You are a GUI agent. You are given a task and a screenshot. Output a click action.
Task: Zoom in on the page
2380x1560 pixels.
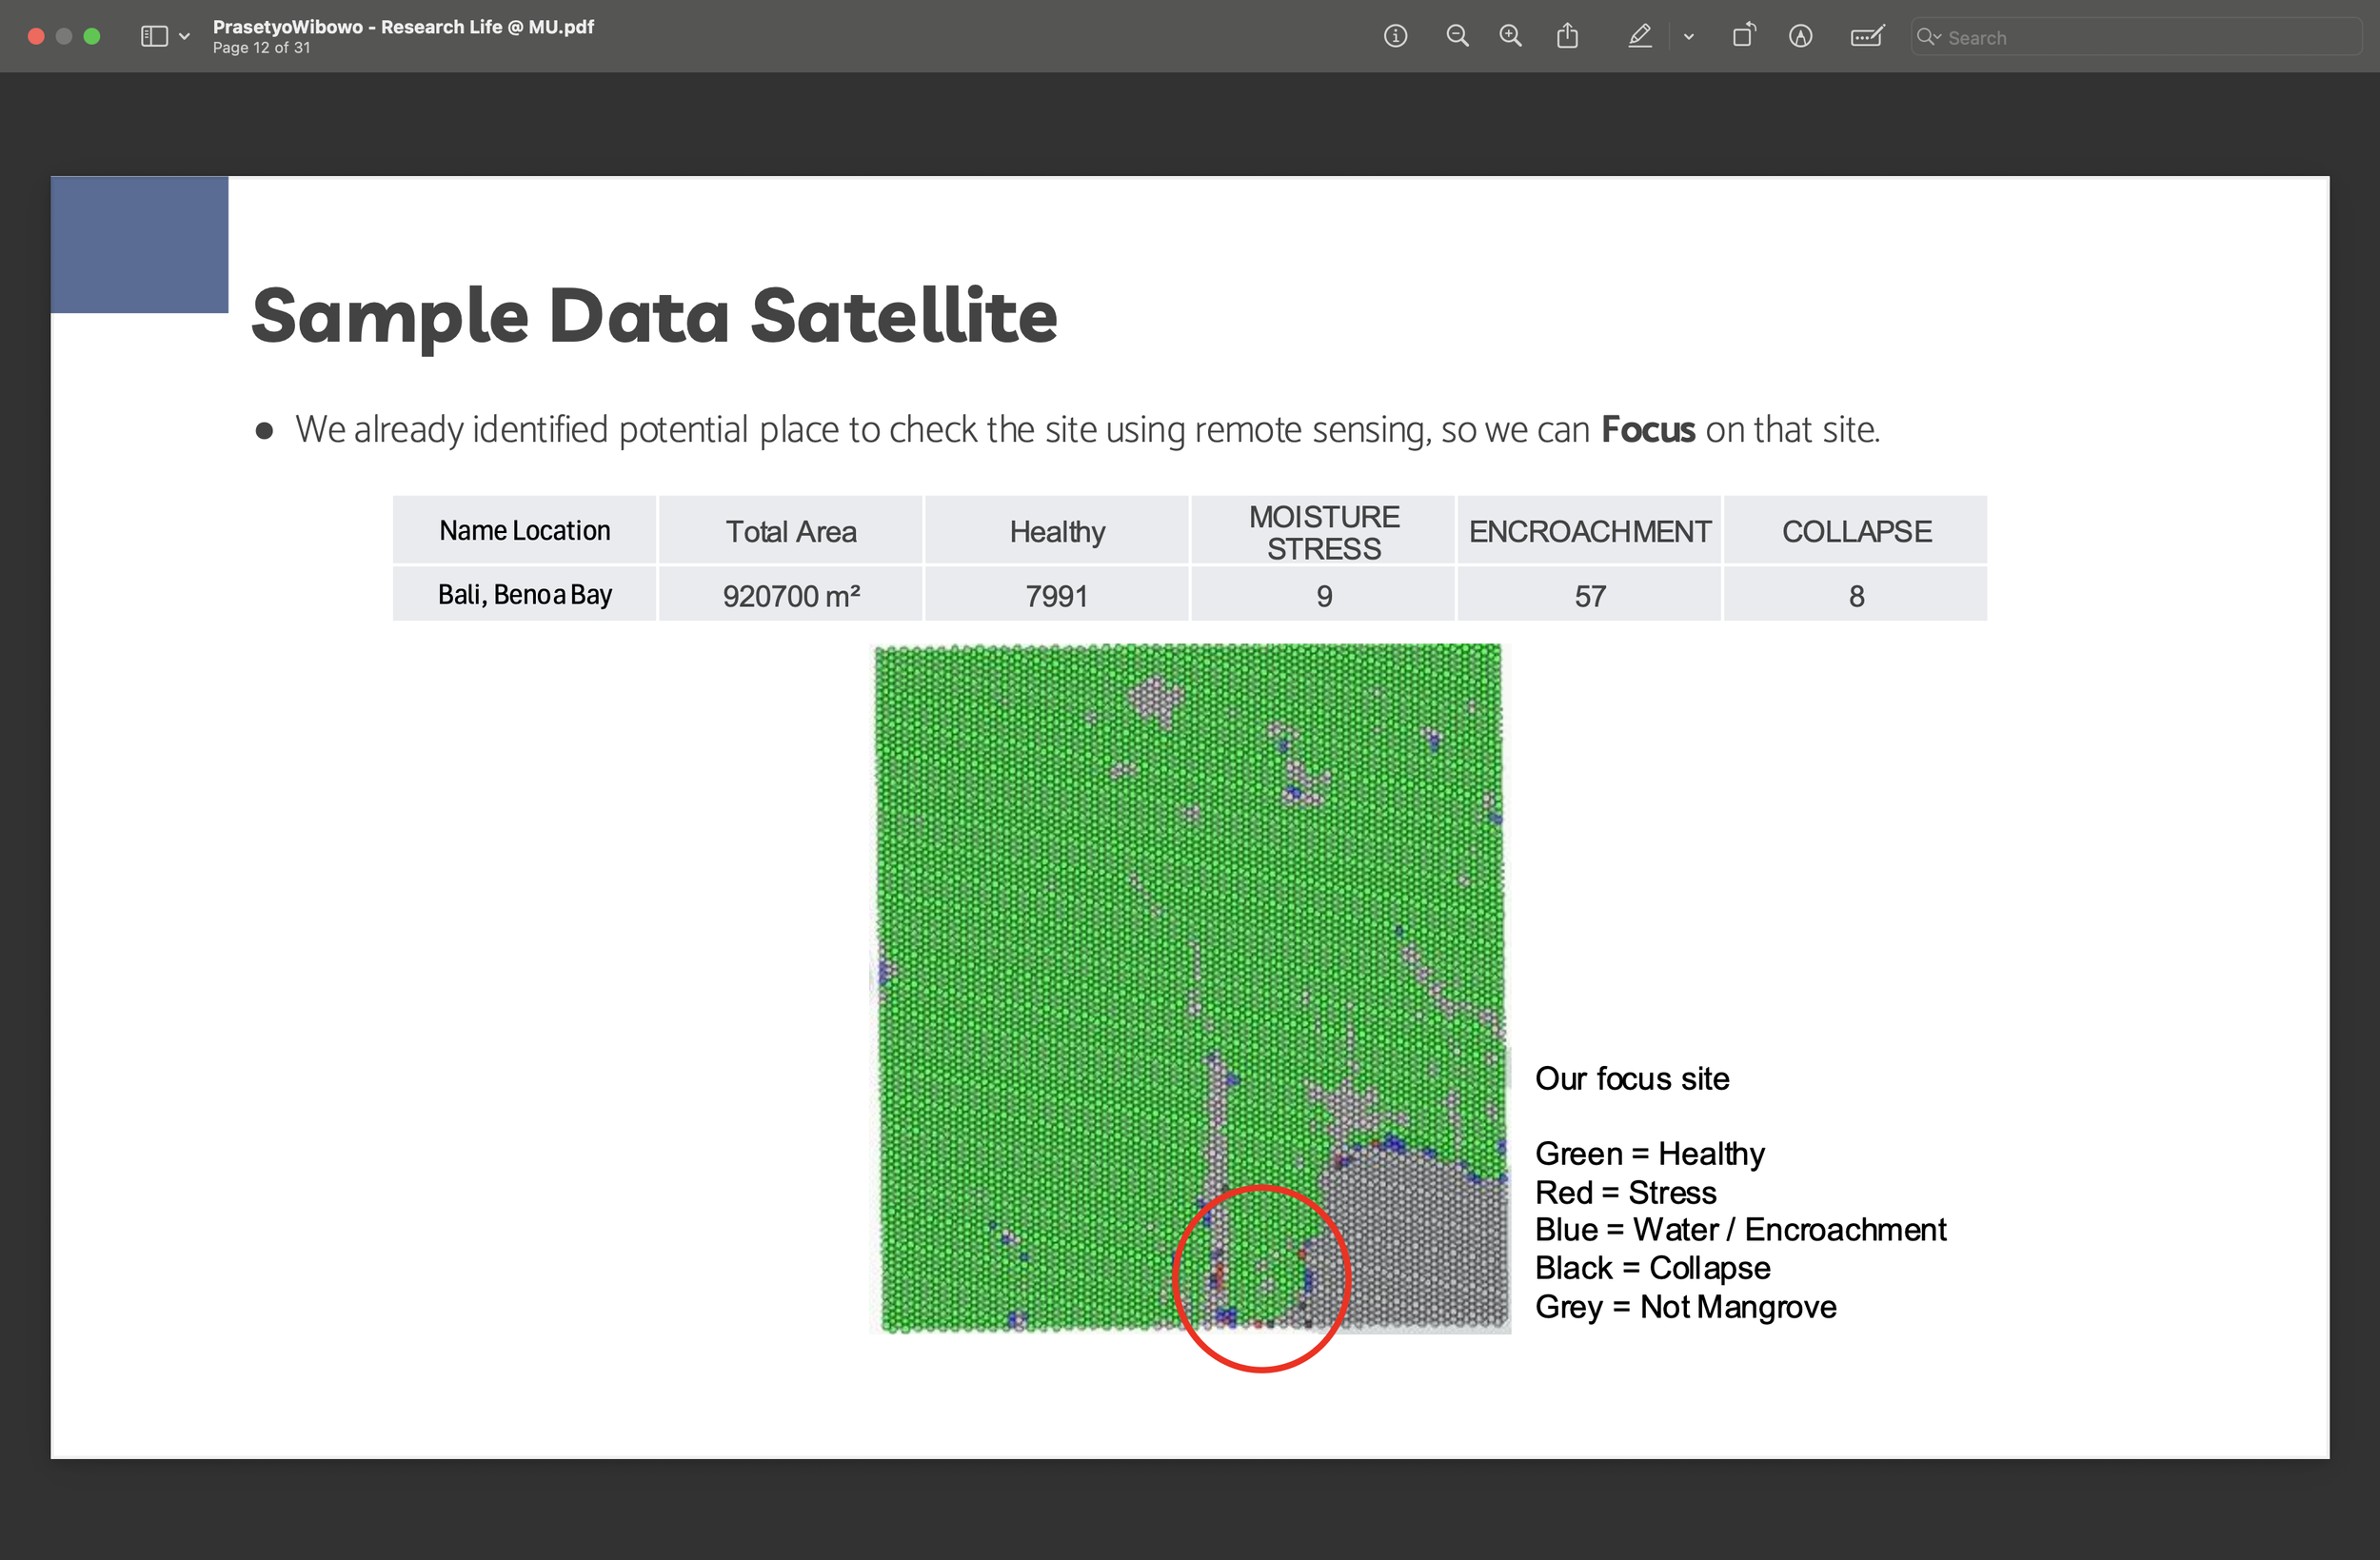click(1510, 36)
